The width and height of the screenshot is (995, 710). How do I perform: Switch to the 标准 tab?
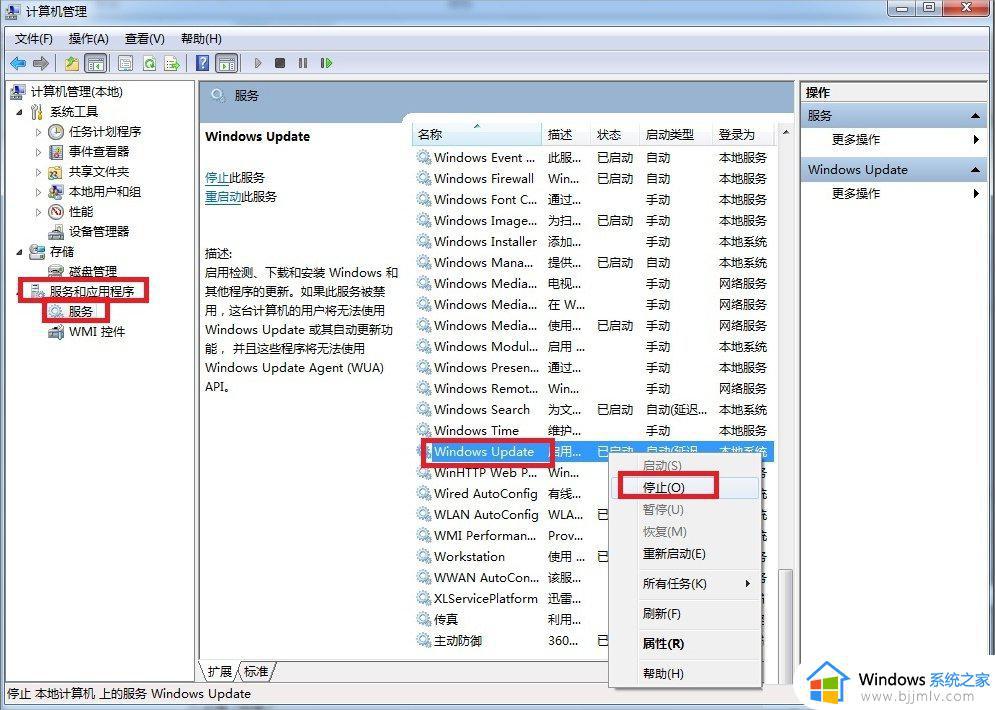click(x=256, y=671)
